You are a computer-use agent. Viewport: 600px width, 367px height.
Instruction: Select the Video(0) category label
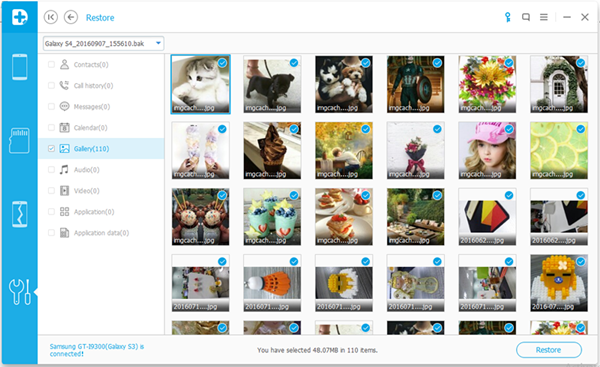[86, 191]
